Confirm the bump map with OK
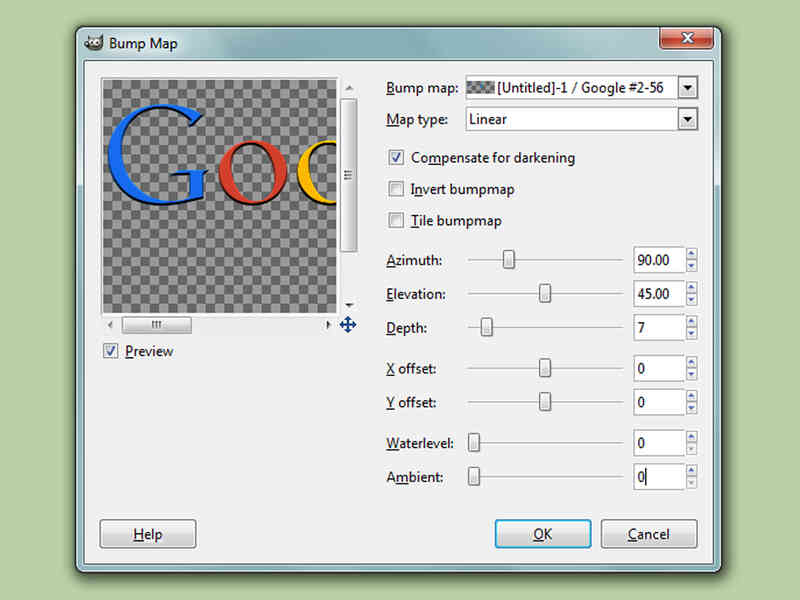 (542, 534)
